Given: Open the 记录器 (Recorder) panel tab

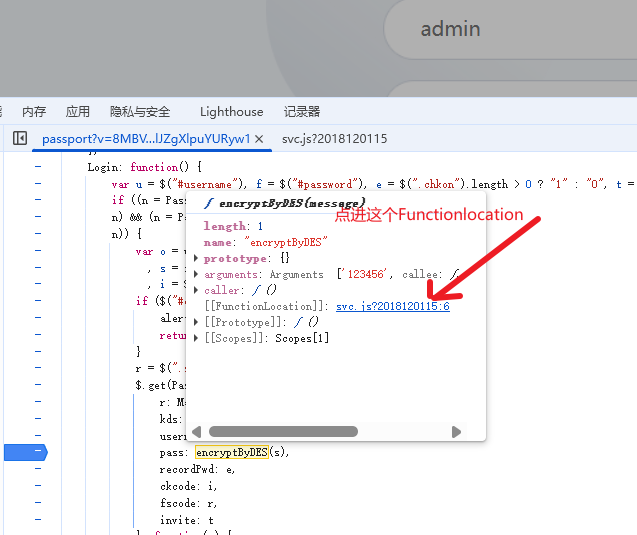Looking at the screenshot, I should point(302,111).
